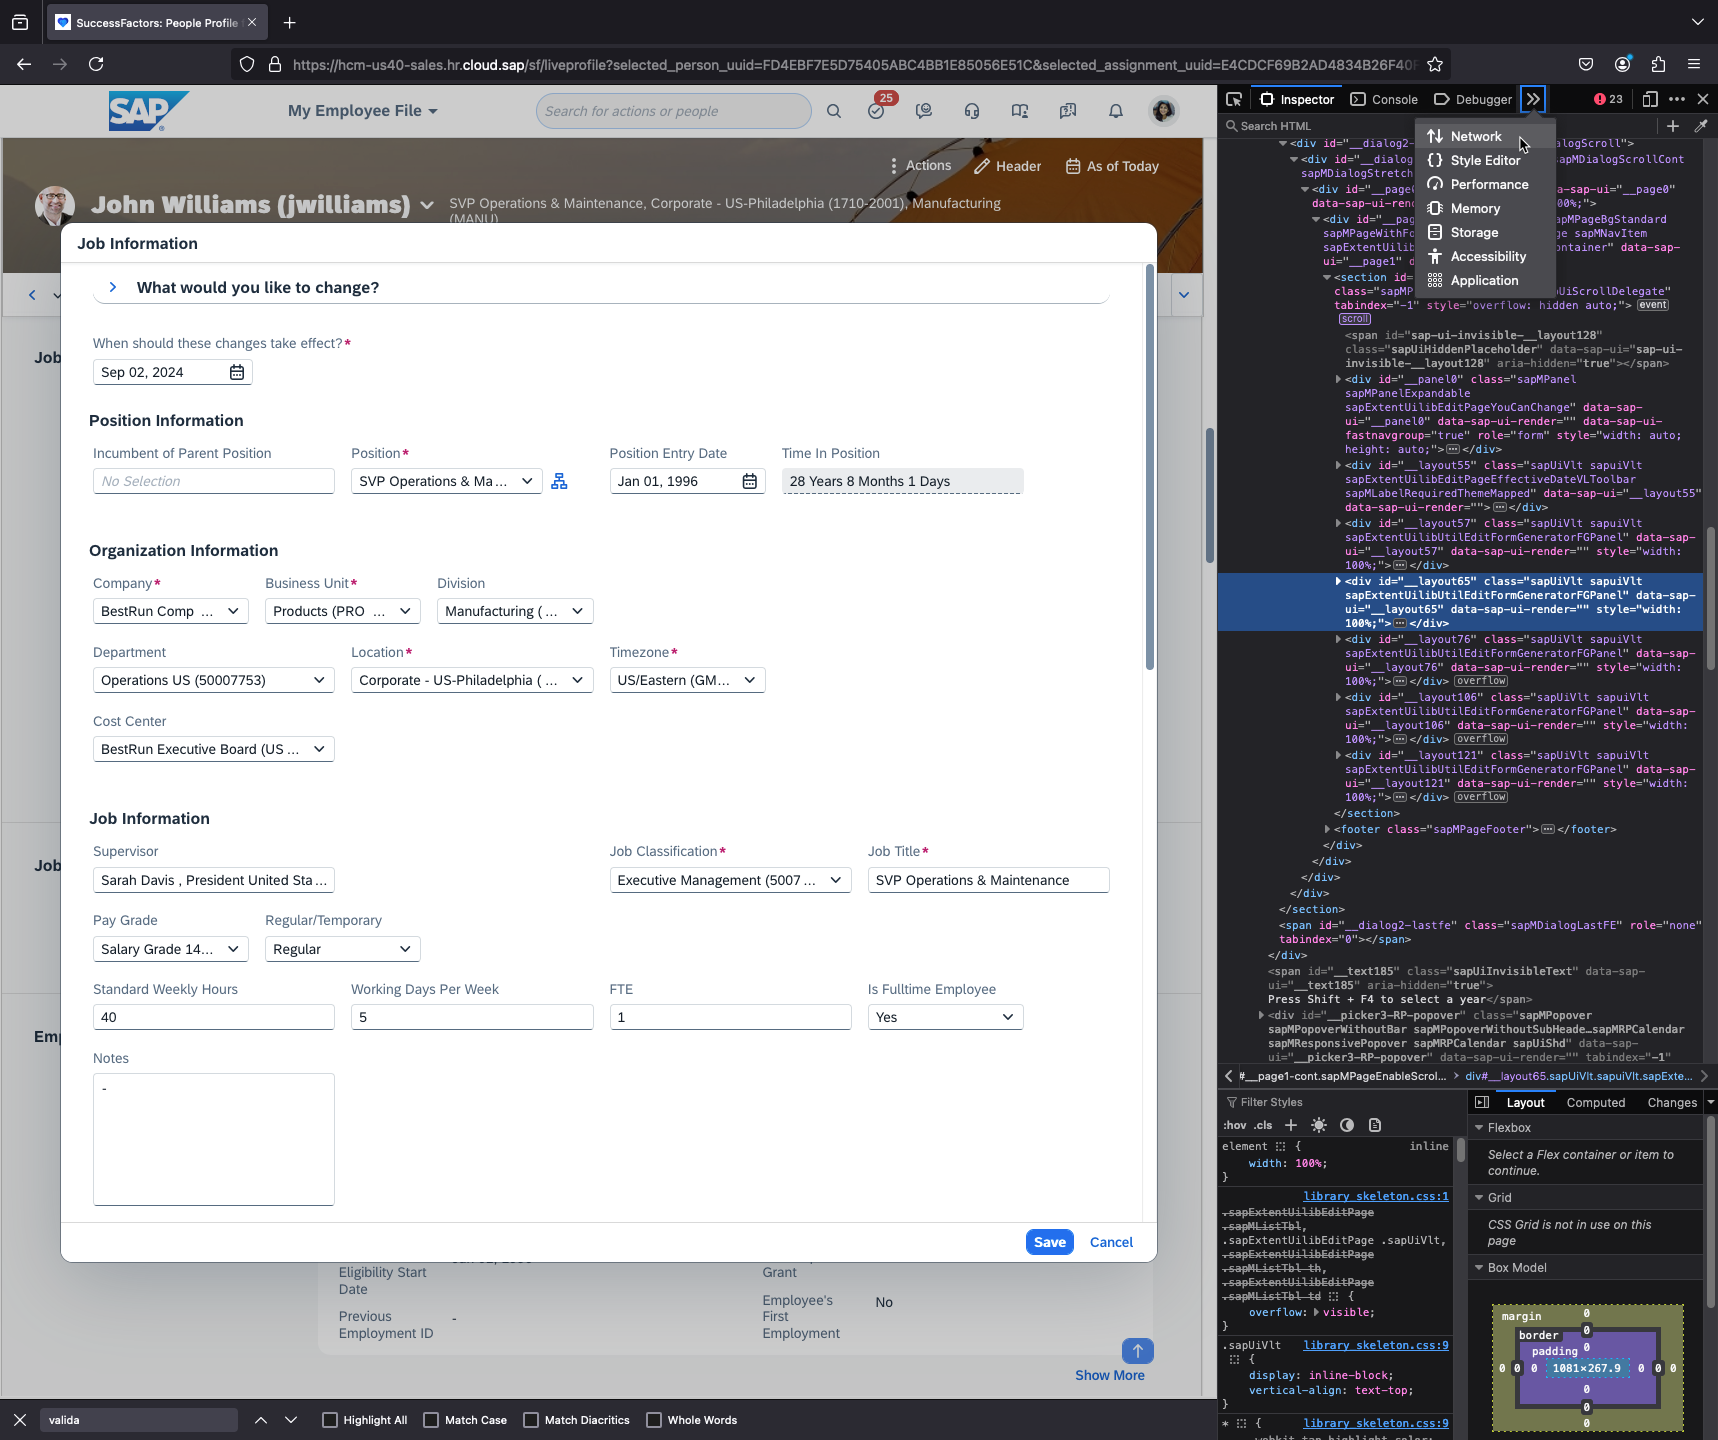The width and height of the screenshot is (1718, 1440).
Task: Click the headset support icon
Action: pos(972,111)
